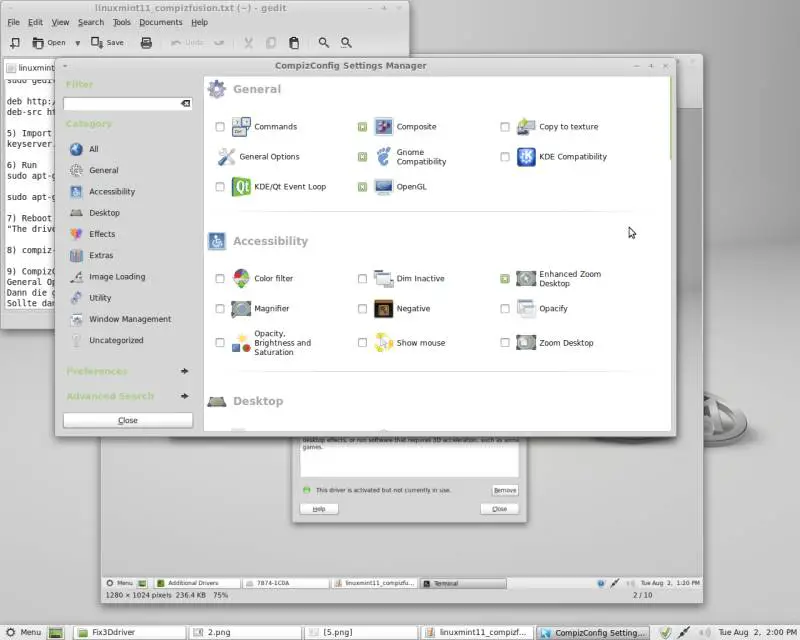800x640 pixels.
Task: Open the Commands plugin icon
Action: [241, 127]
